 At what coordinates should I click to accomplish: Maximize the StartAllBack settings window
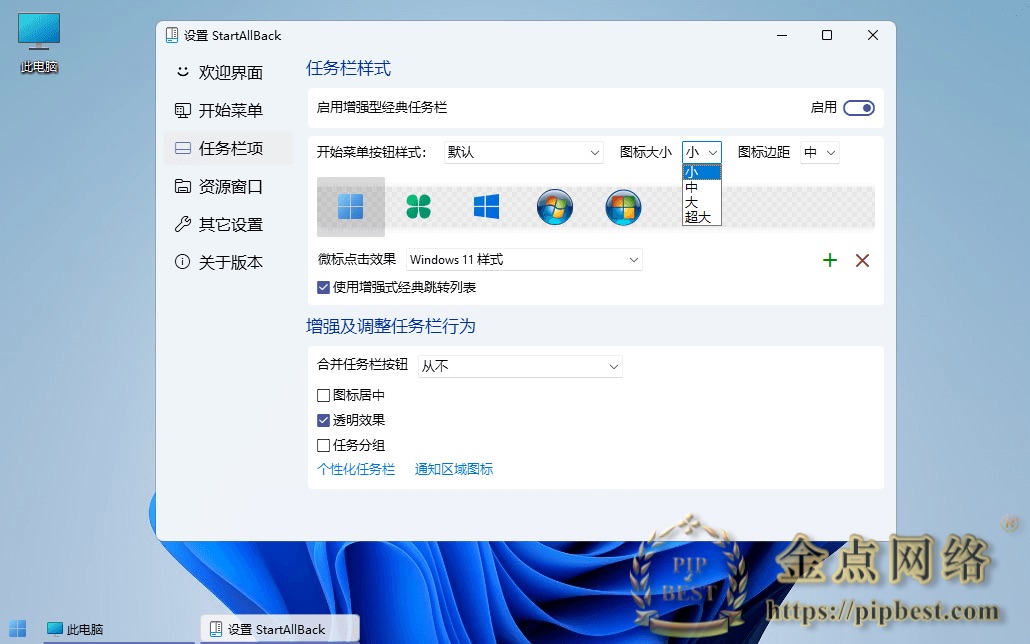[827, 35]
